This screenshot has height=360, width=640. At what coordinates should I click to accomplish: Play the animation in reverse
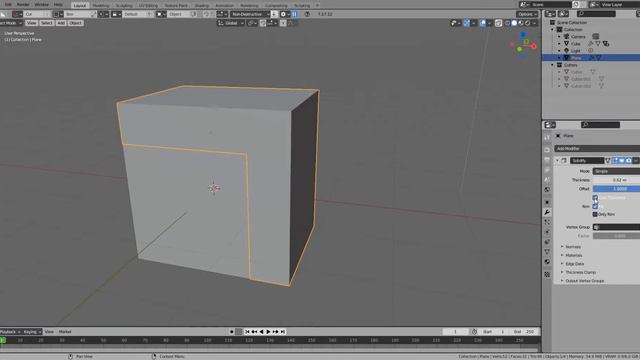pyautogui.click(x=262, y=332)
